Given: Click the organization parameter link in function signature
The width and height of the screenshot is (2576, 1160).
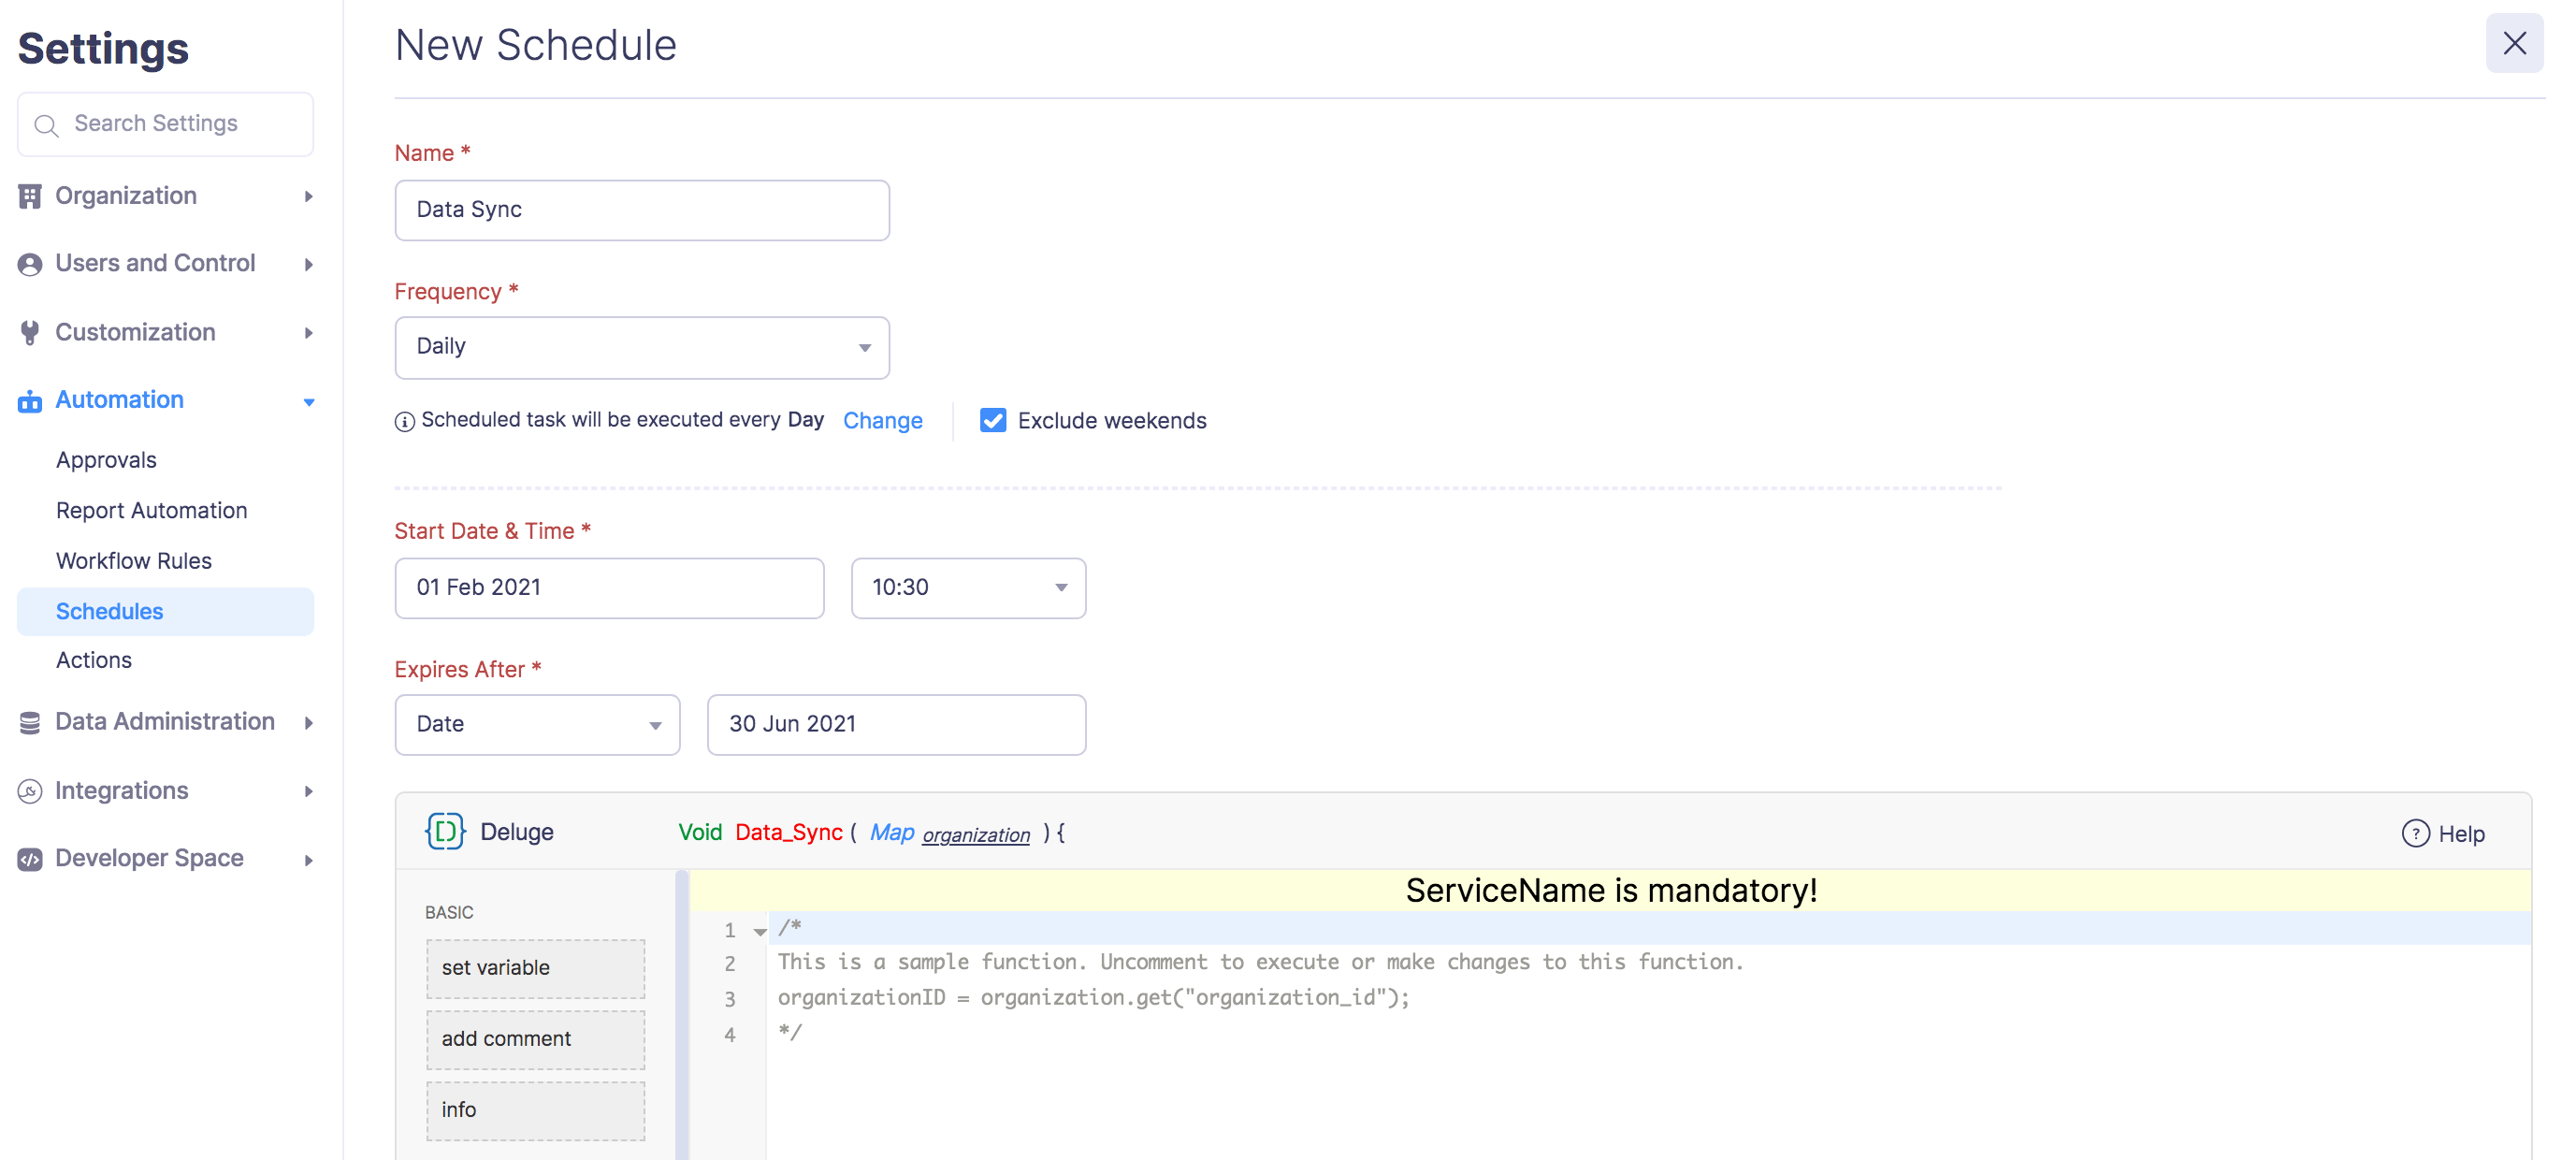Looking at the screenshot, I should coord(975,834).
